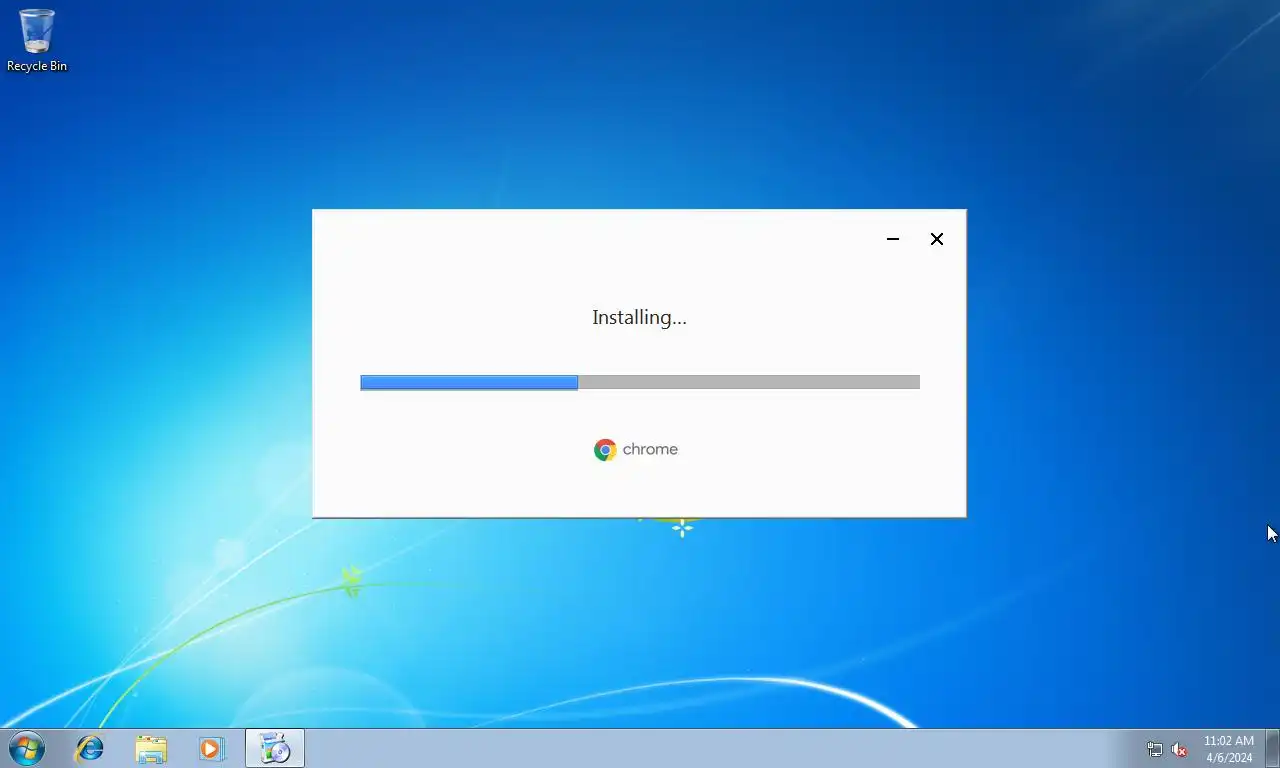Viewport: 1280px width, 768px height.
Task: Open Windows Explorer folder in taskbar
Action: [151, 748]
